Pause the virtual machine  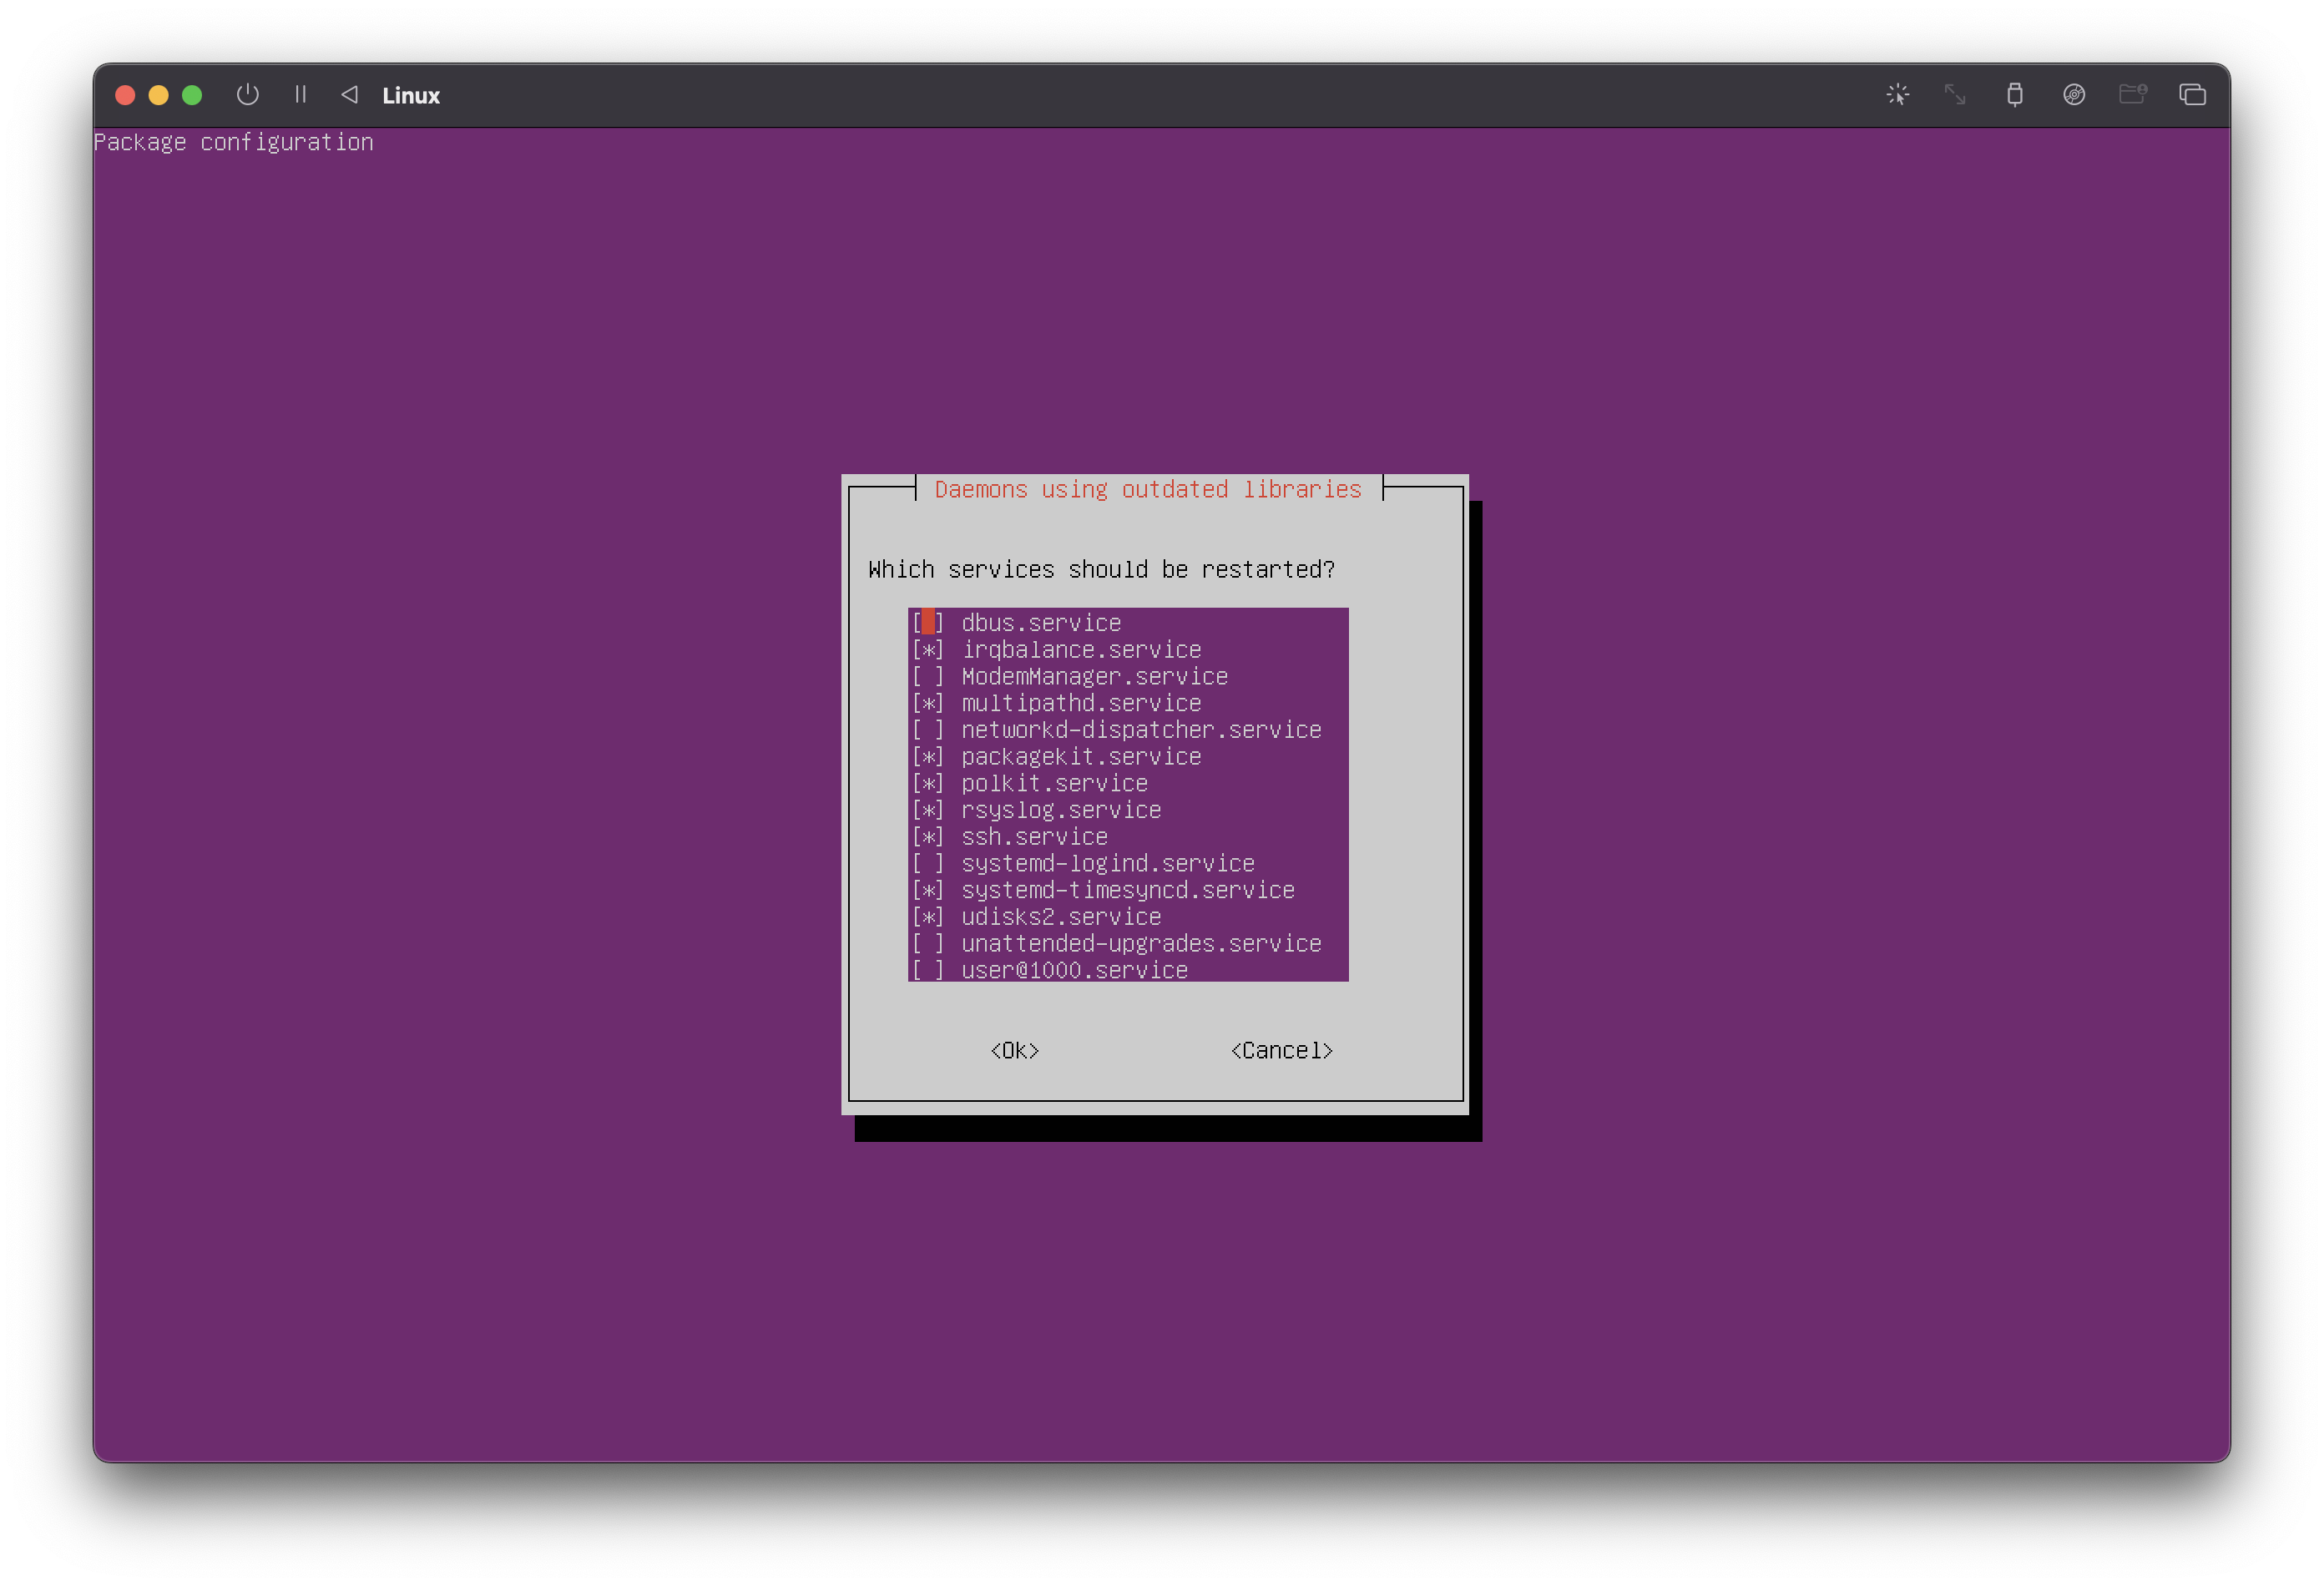pyautogui.click(x=300, y=95)
